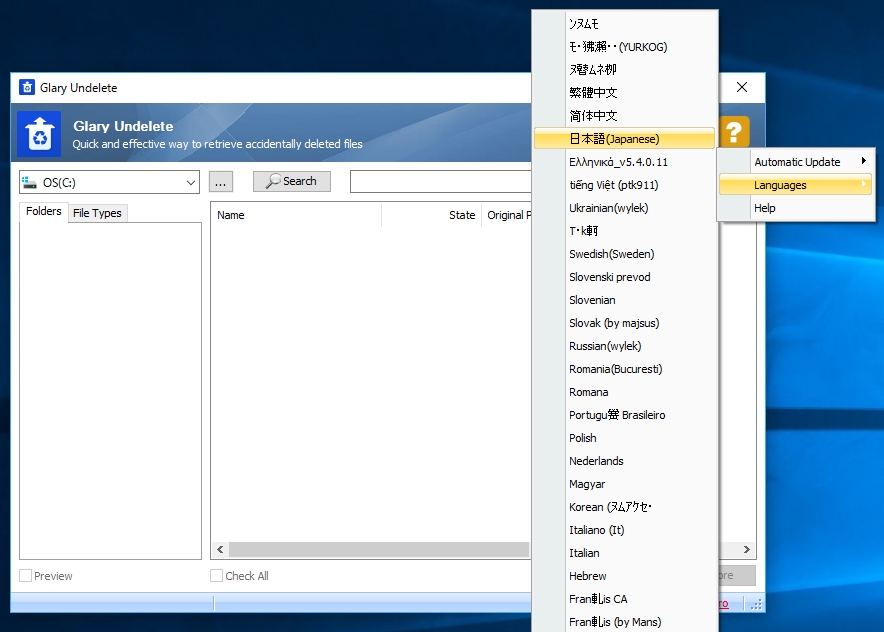Select tiếng Việt (ptk911) language
The image size is (884, 632).
625,185
